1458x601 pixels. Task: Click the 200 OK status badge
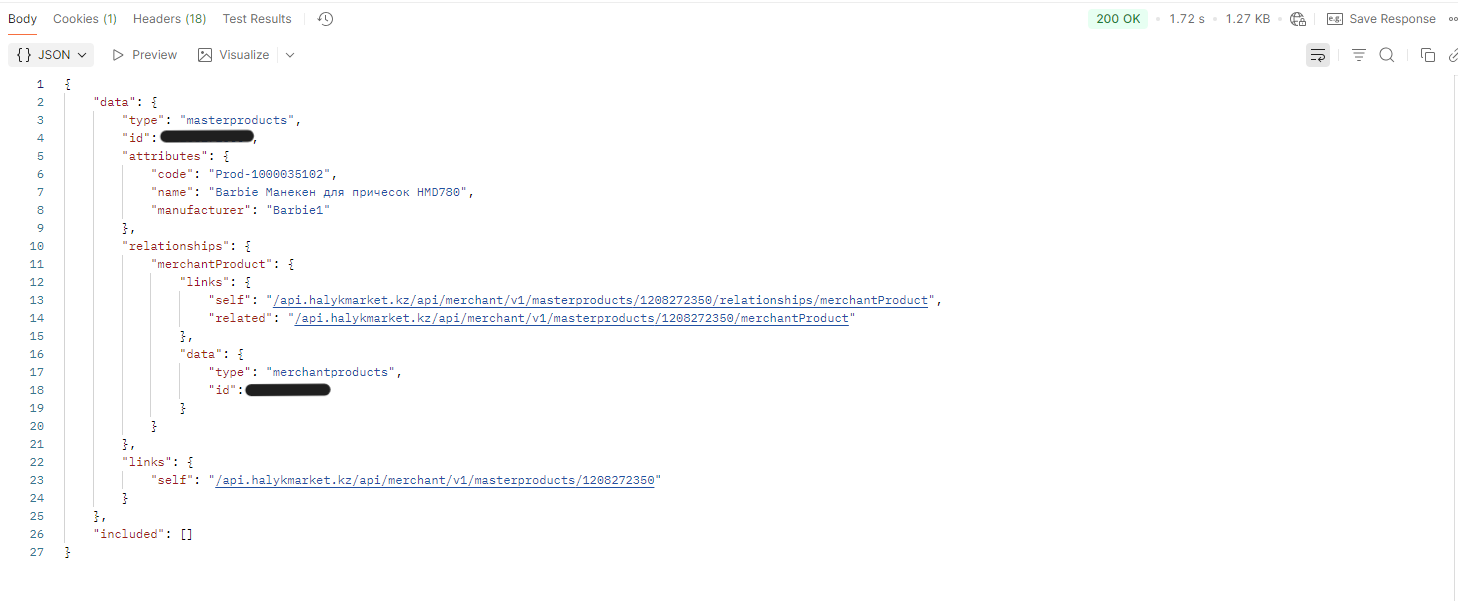[x=1118, y=19]
